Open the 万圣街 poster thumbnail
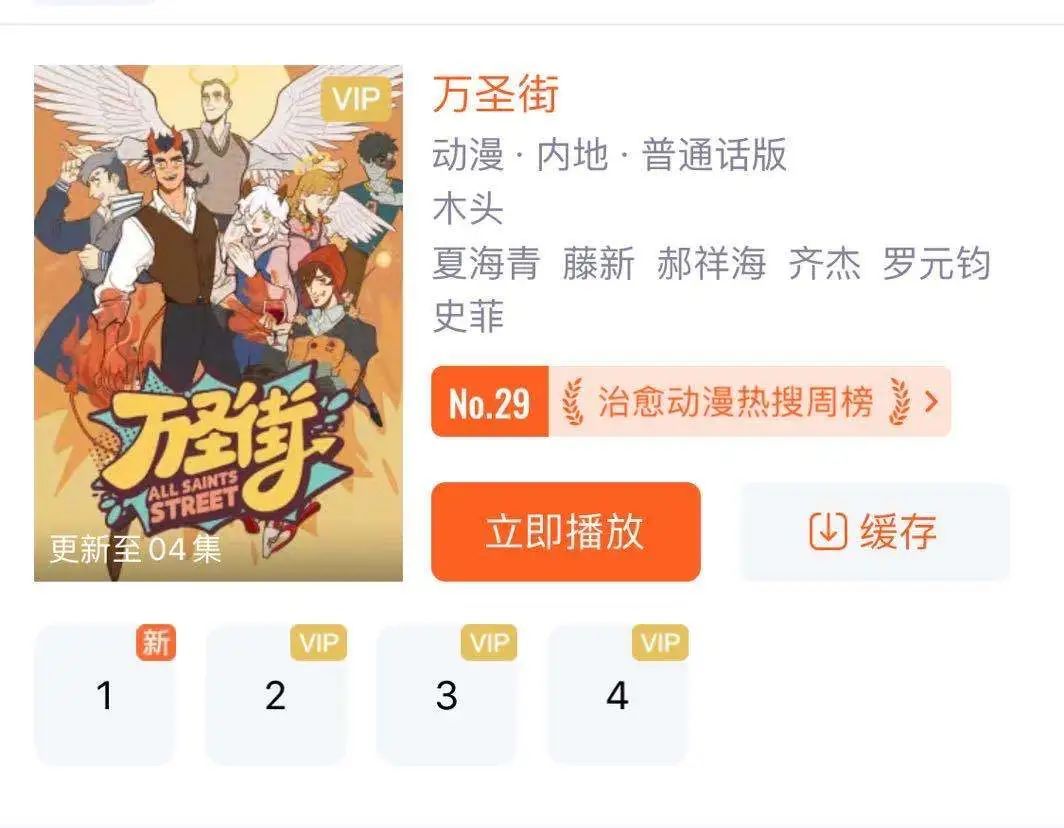Viewport: 1064px width, 828px height. click(x=218, y=323)
